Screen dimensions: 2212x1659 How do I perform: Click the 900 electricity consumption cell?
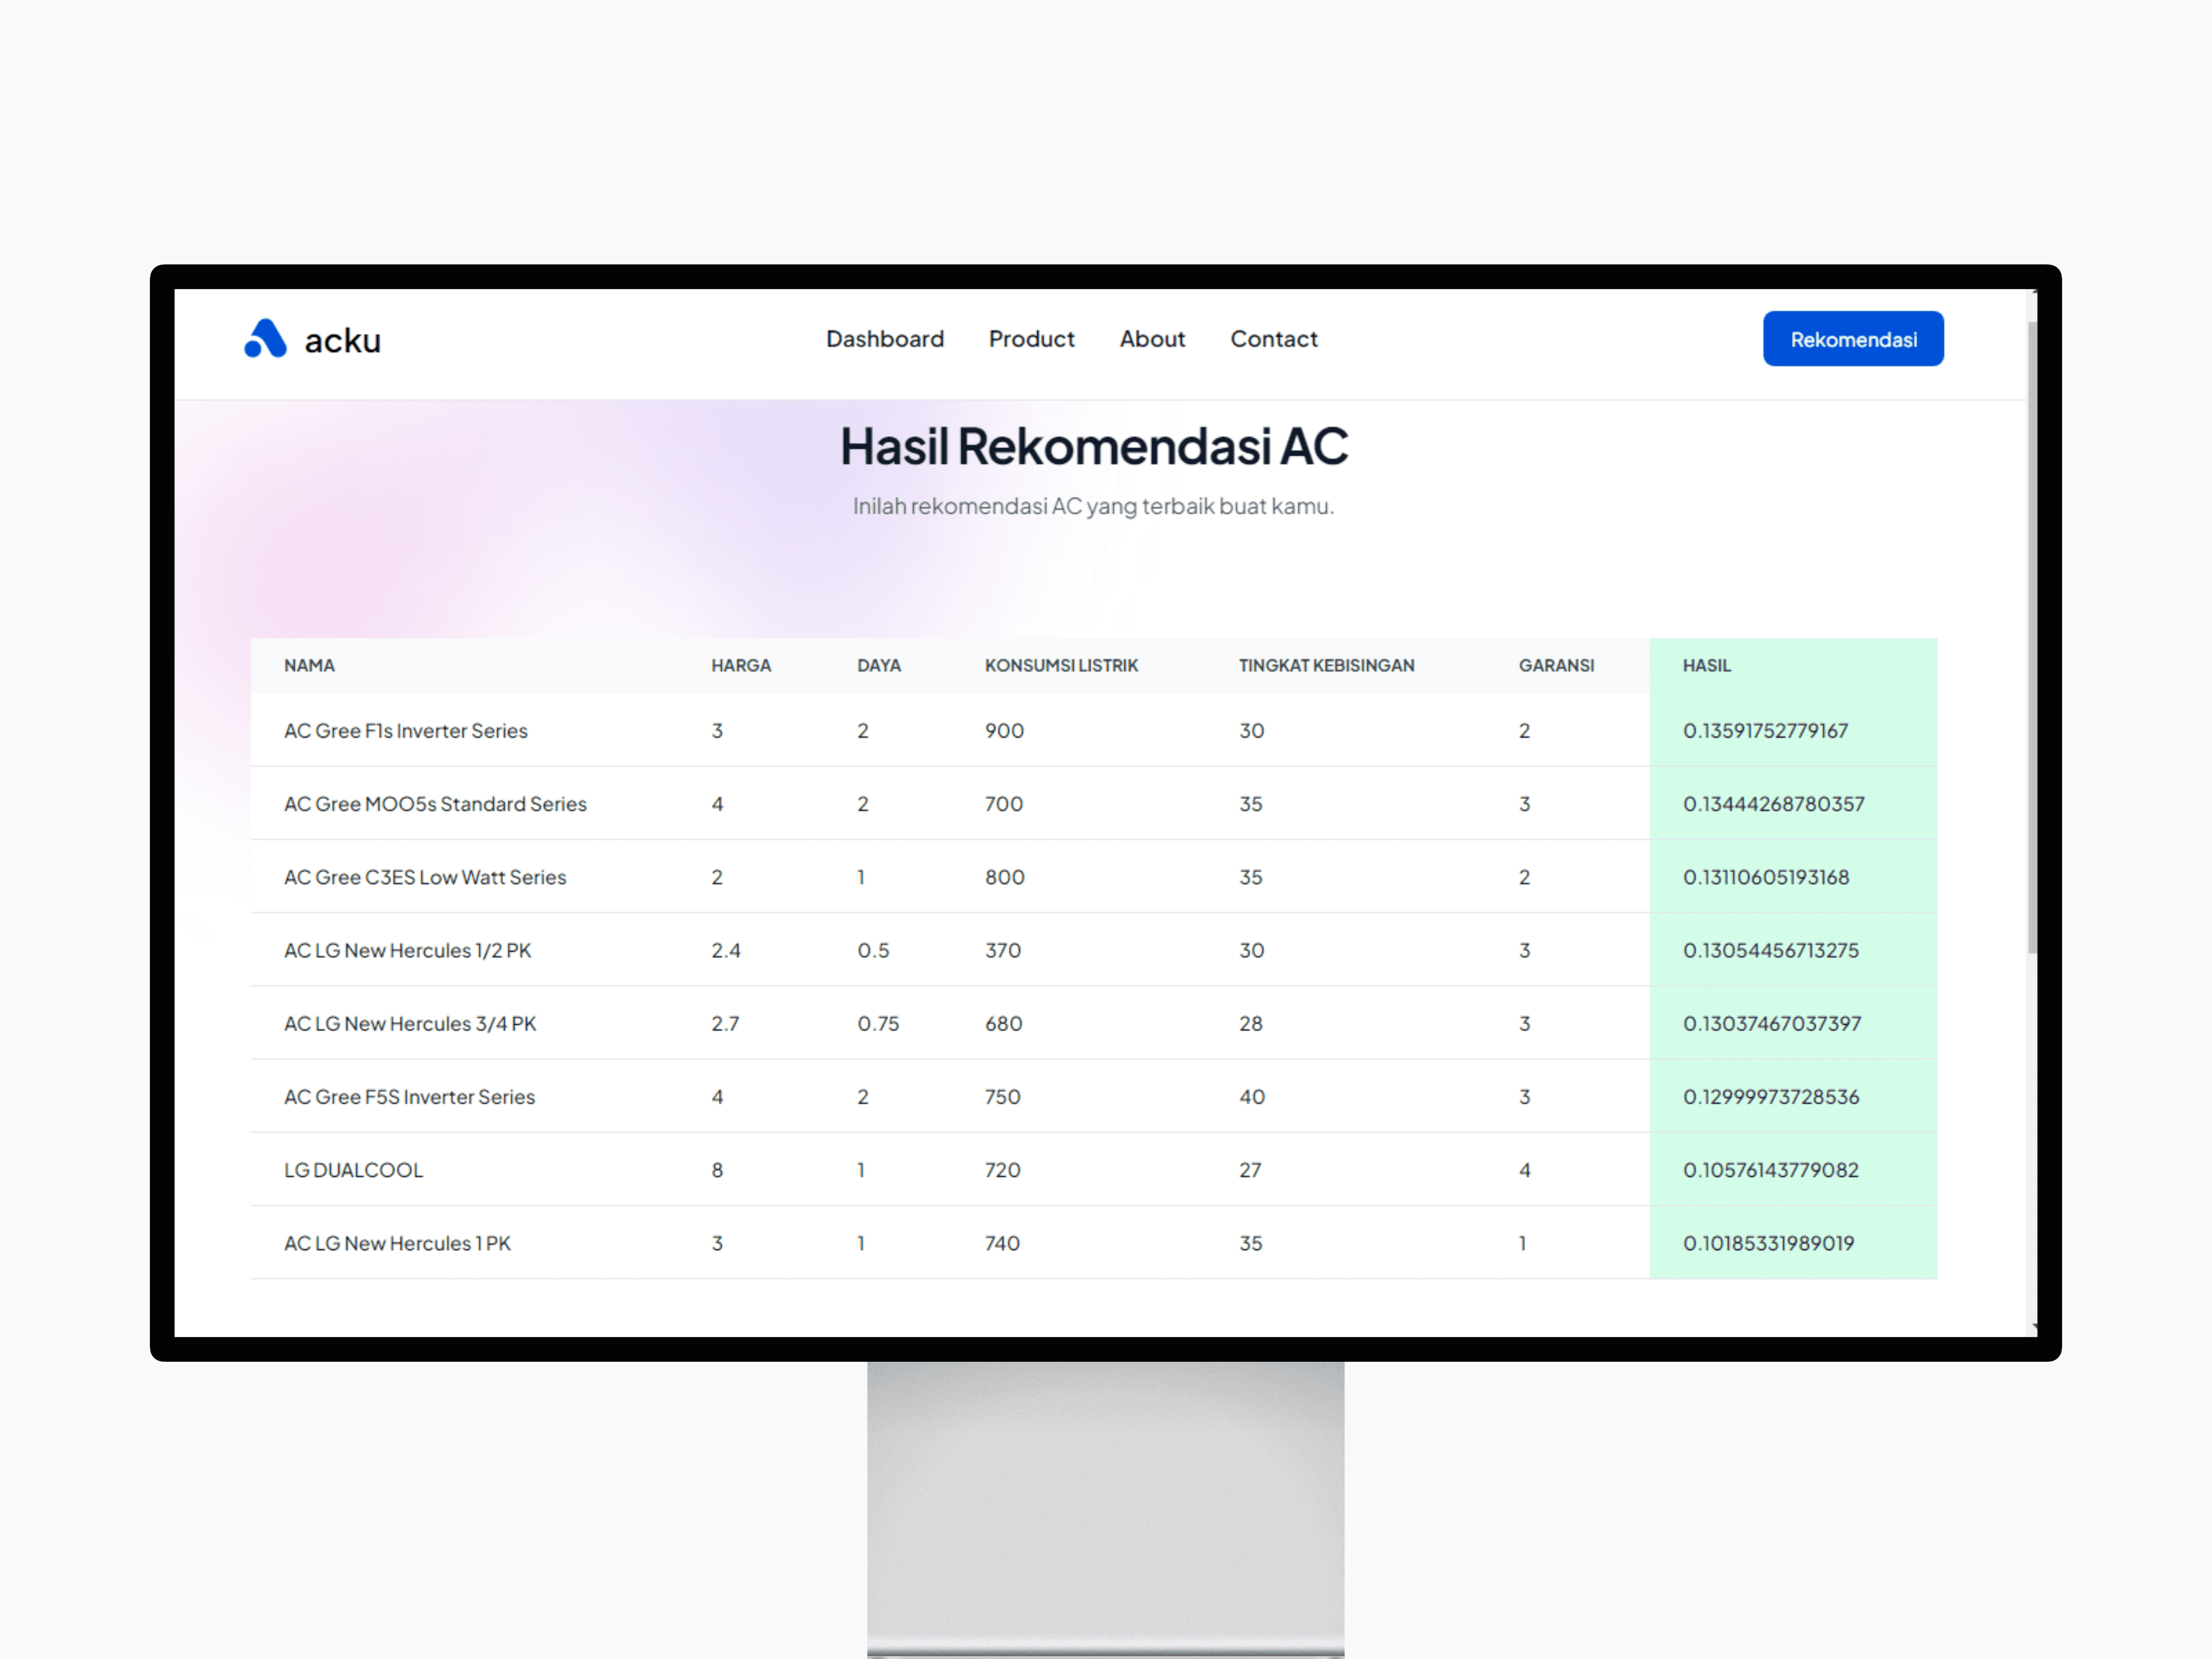1004,731
